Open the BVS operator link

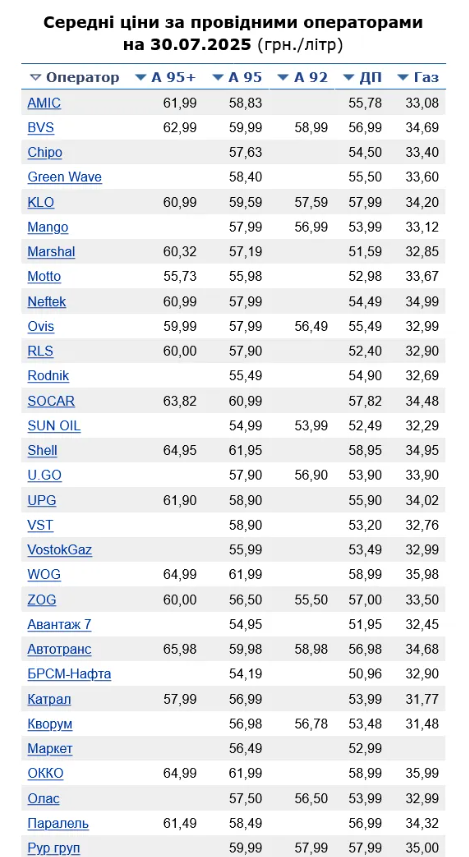coord(41,128)
